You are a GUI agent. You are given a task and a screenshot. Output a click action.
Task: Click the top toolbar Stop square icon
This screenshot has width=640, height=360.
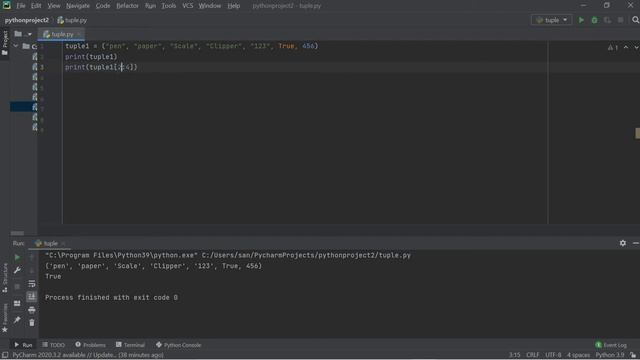tap(620, 20)
